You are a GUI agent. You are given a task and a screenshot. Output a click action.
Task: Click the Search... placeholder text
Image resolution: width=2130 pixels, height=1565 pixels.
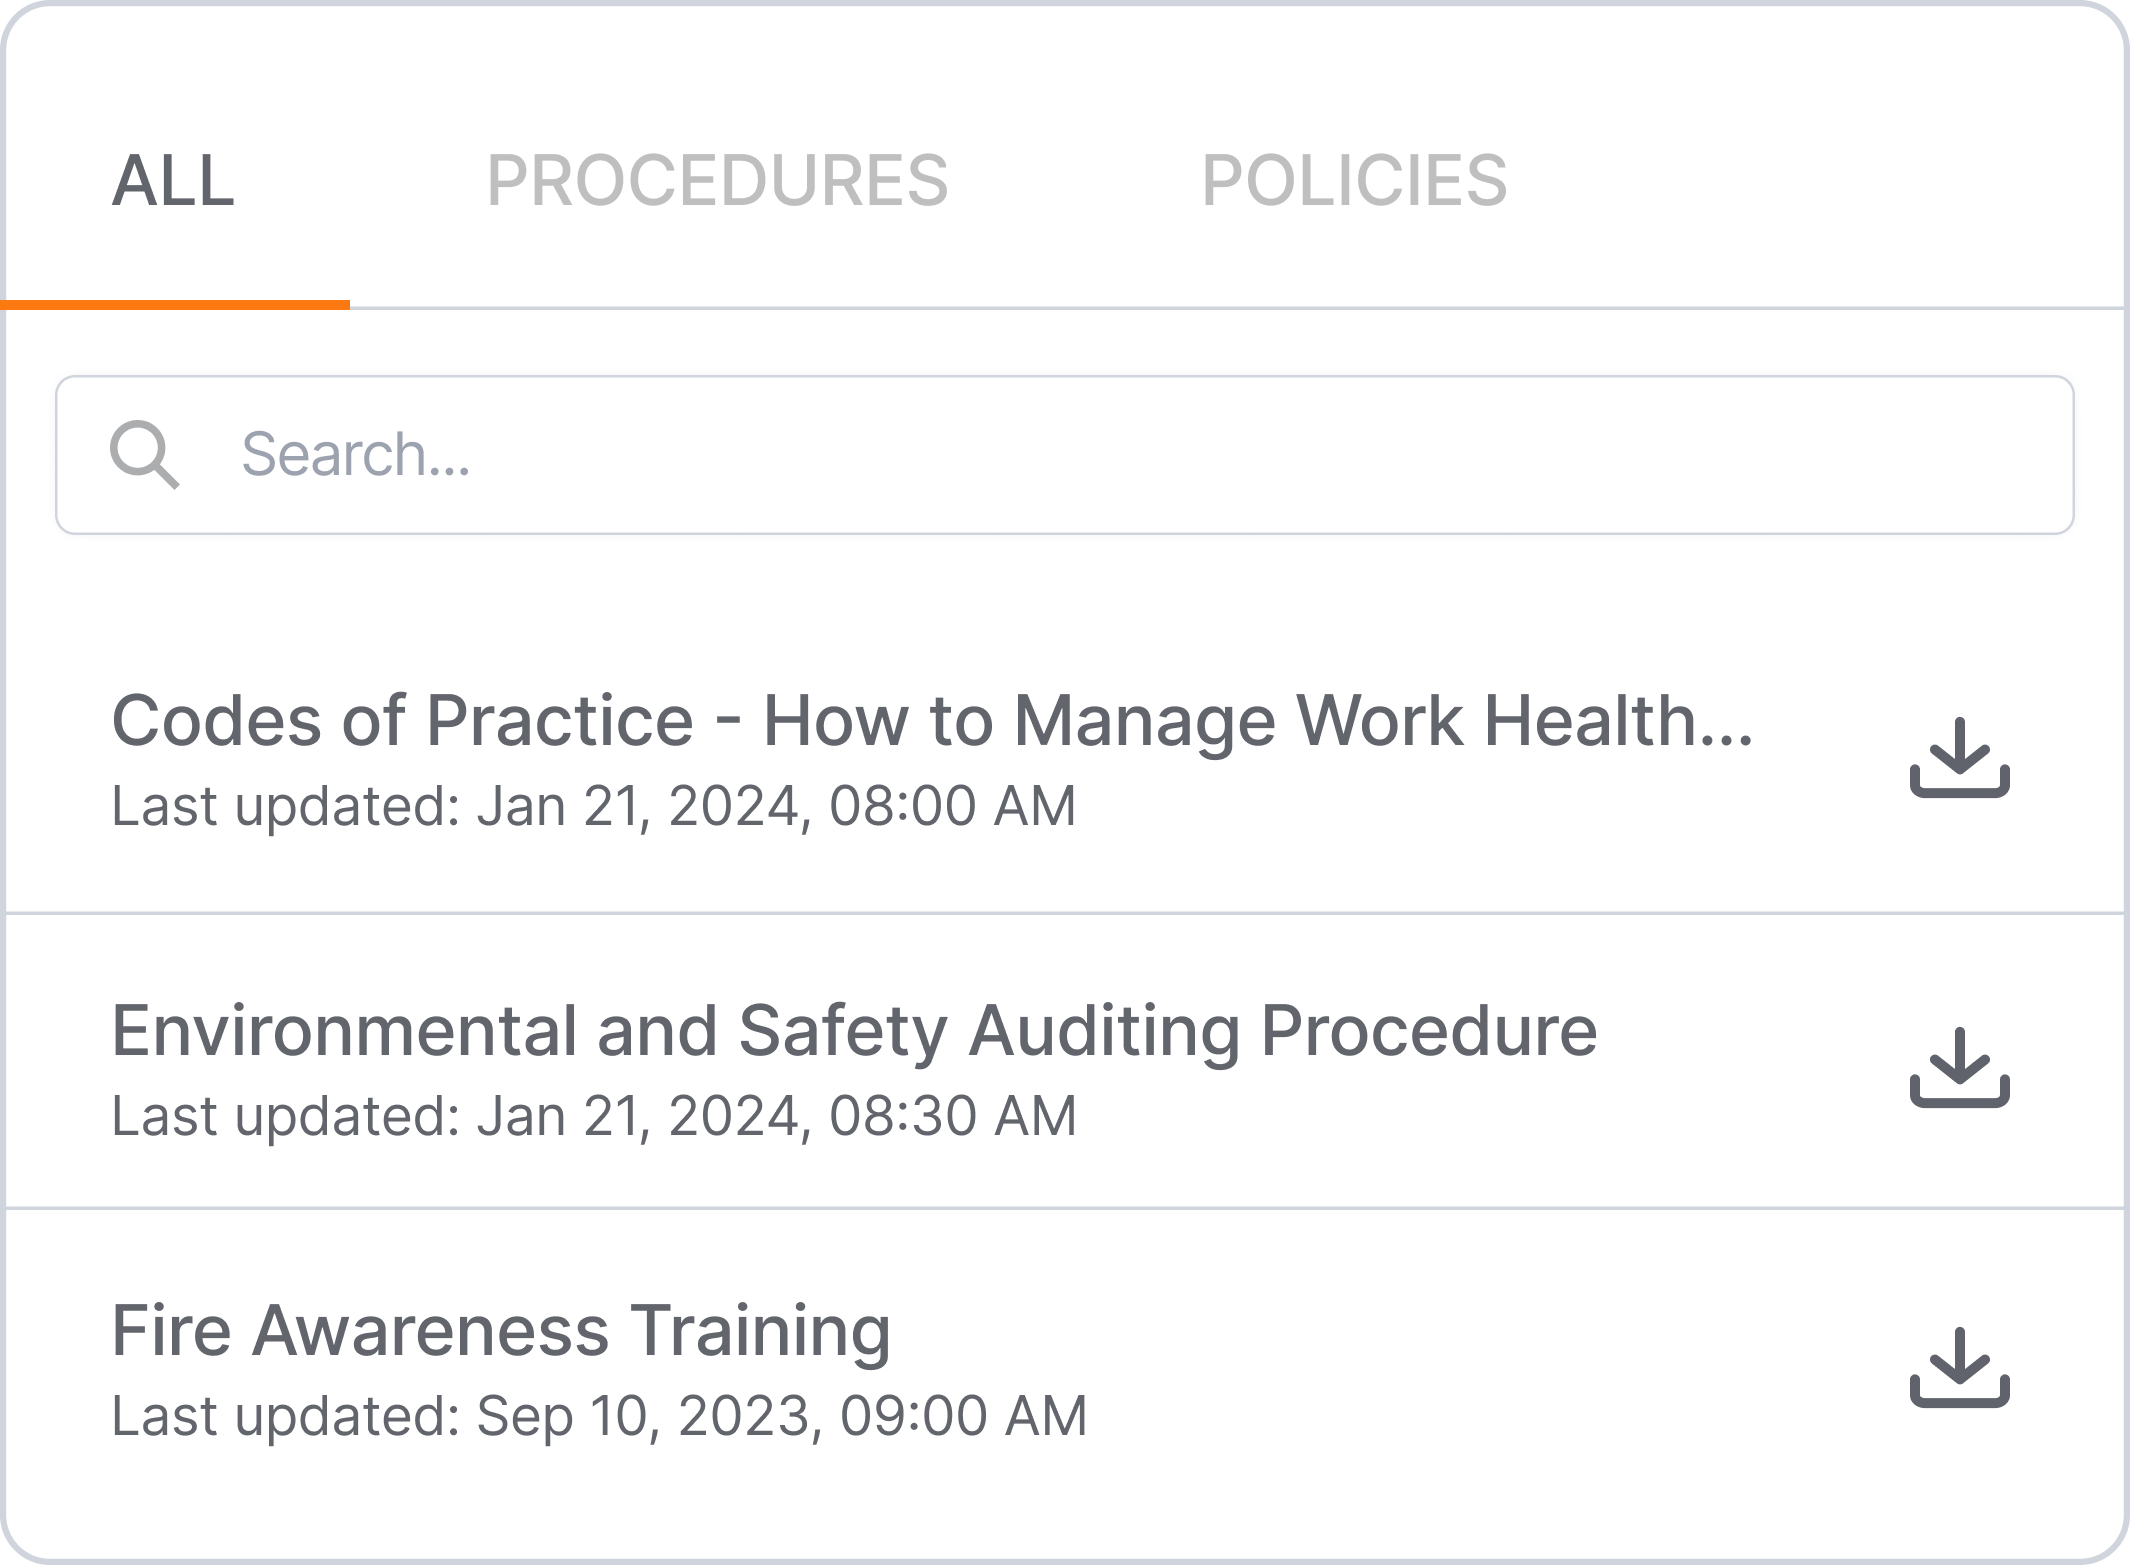click(x=355, y=455)
